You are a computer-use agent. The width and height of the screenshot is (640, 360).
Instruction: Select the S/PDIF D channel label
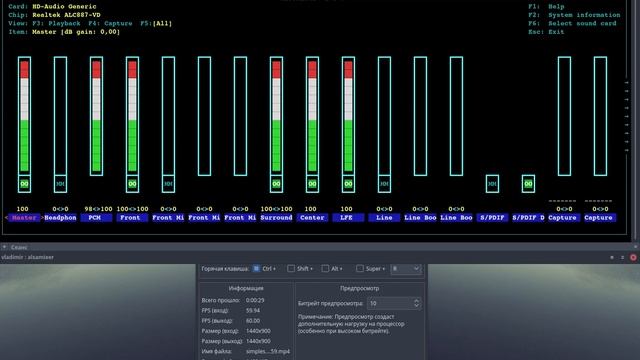528,218
